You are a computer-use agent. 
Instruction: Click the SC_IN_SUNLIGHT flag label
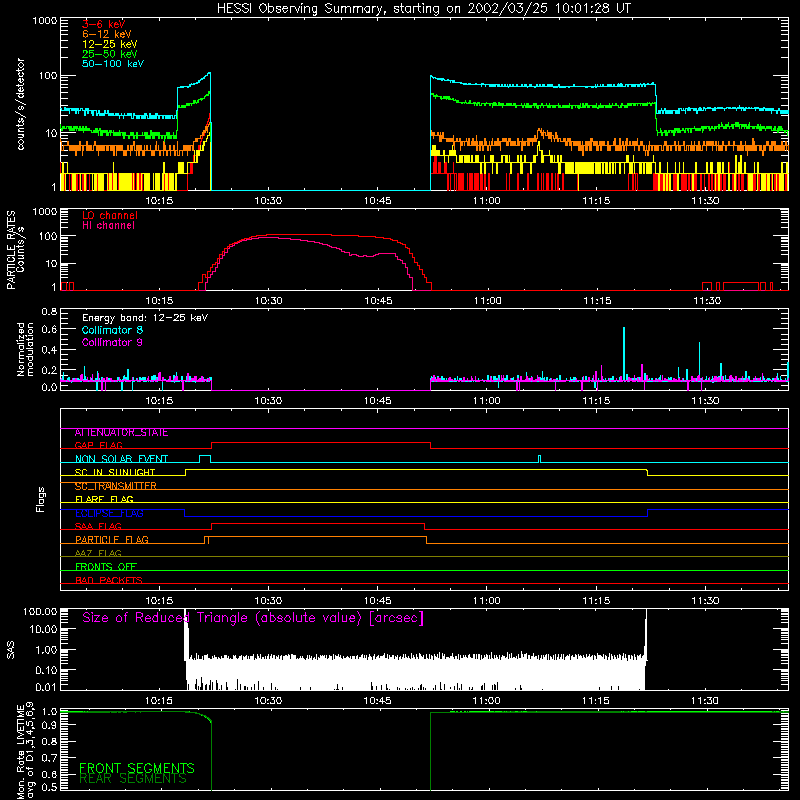click(115, 472)
